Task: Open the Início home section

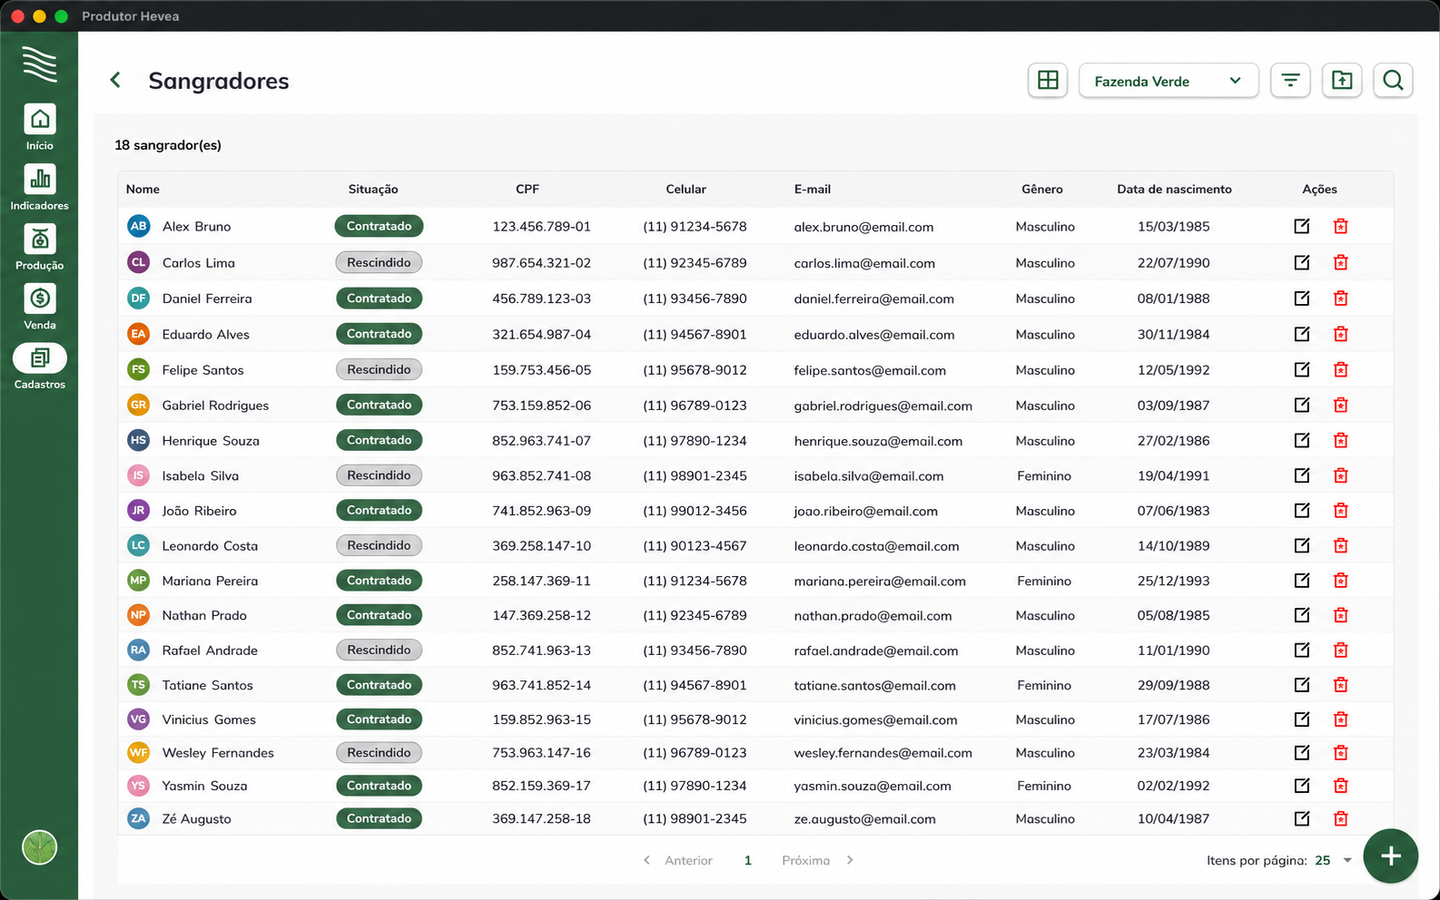Action: point(40,127)
